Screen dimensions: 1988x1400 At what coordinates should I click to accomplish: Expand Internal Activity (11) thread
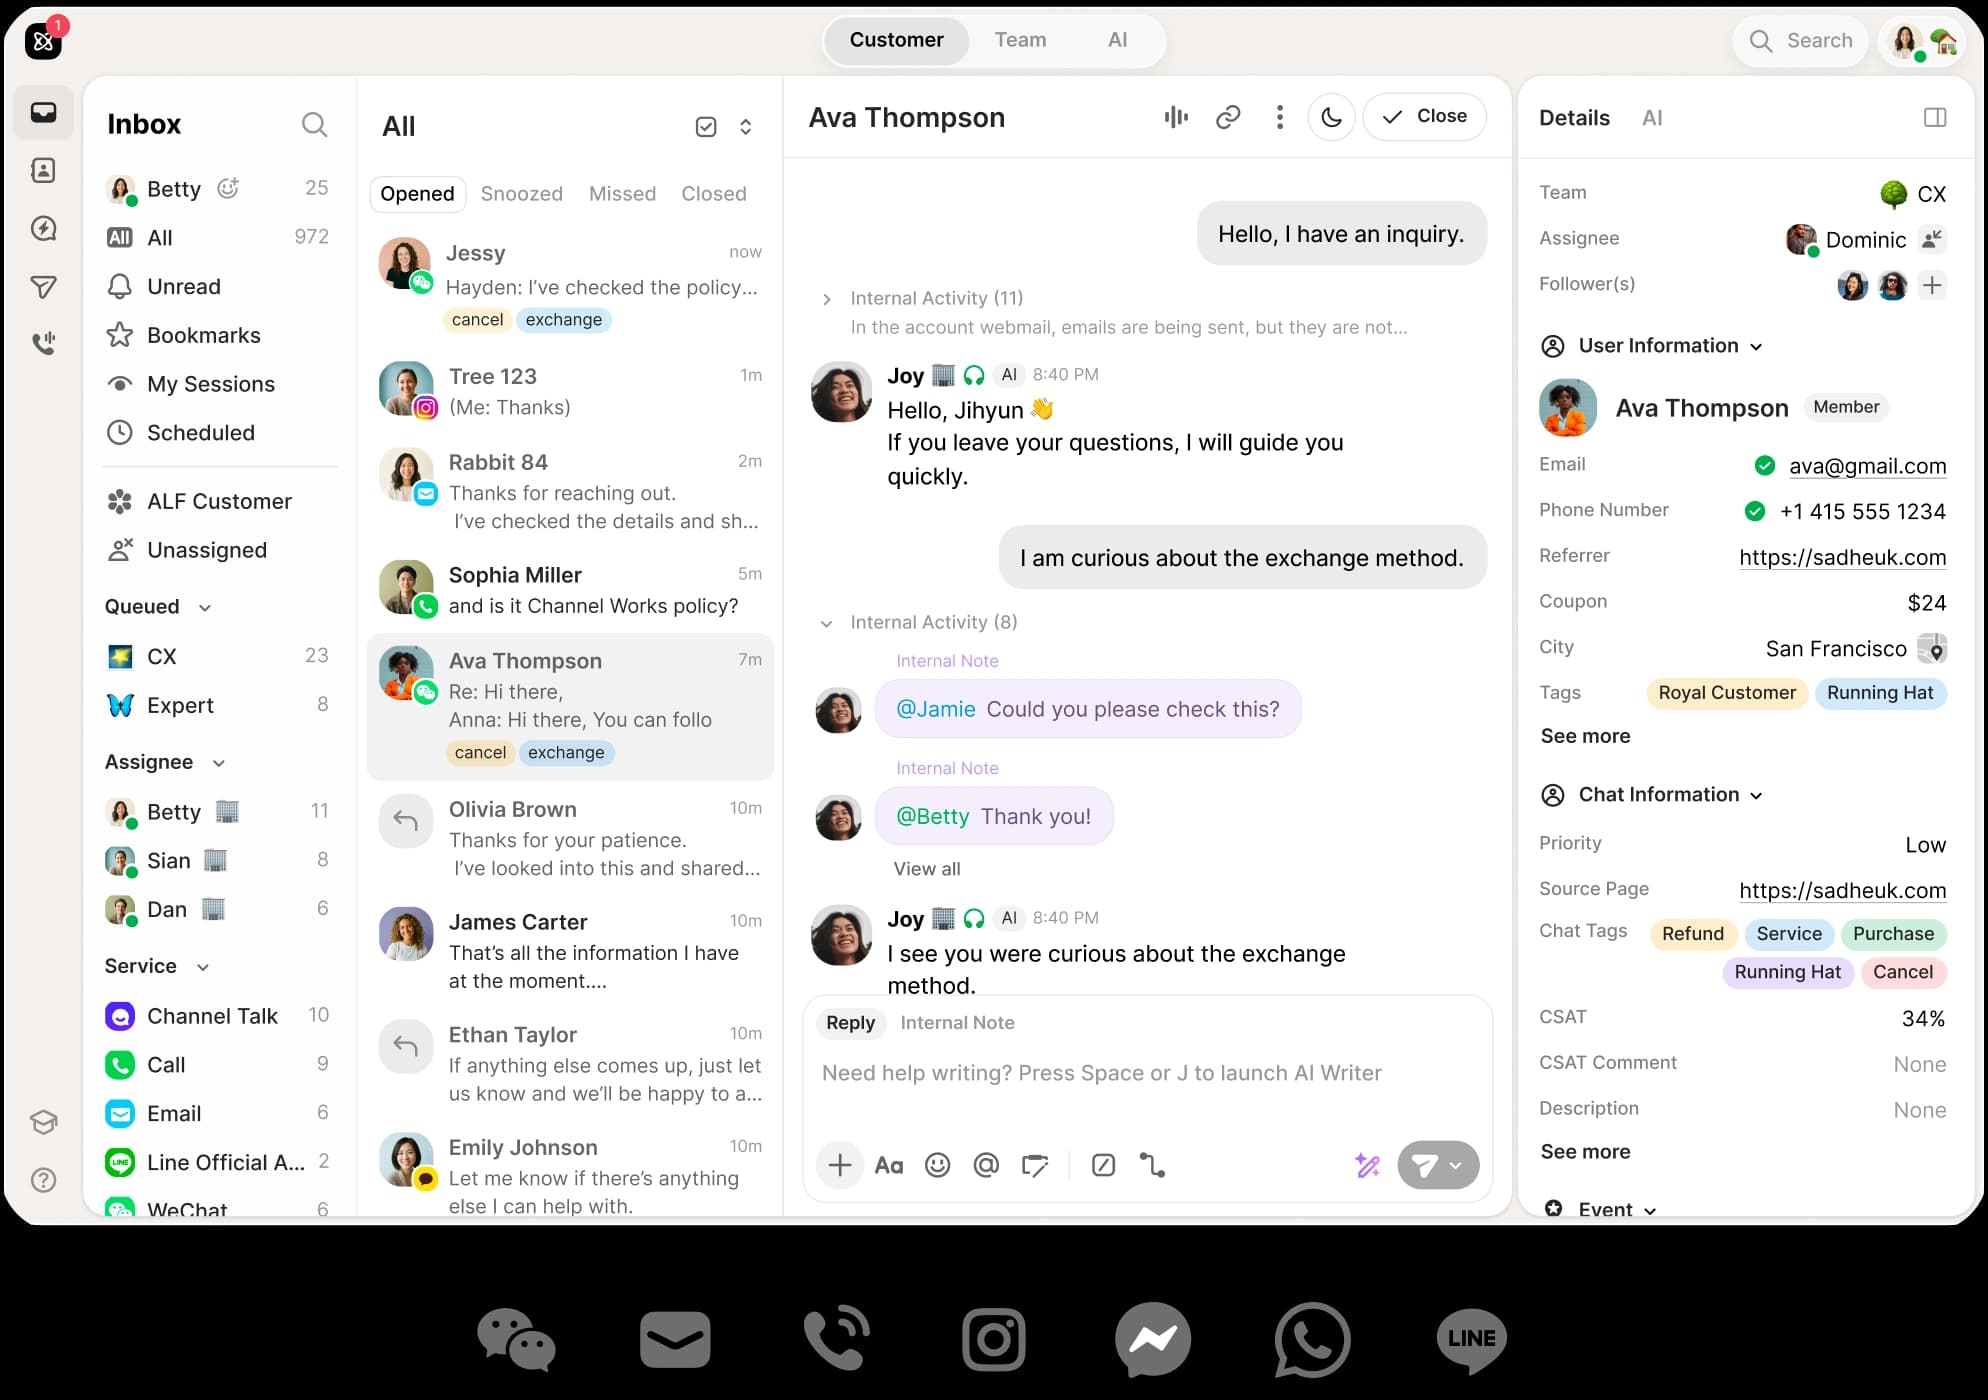point(827,299)
